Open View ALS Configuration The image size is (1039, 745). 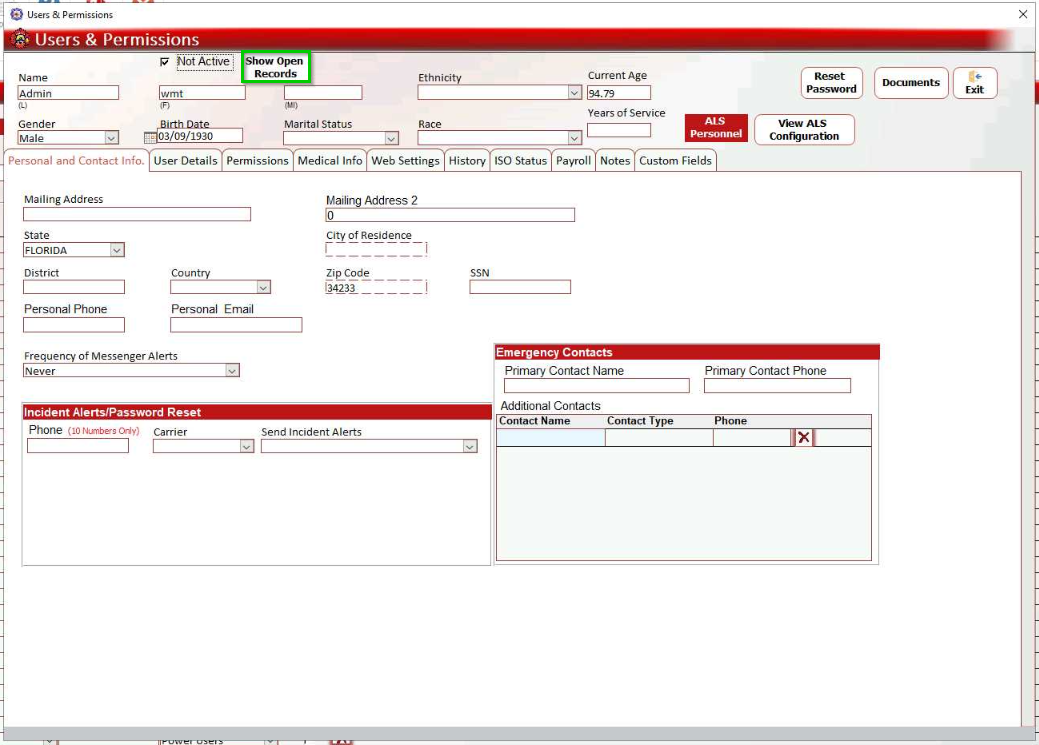[x=803, y=130]
